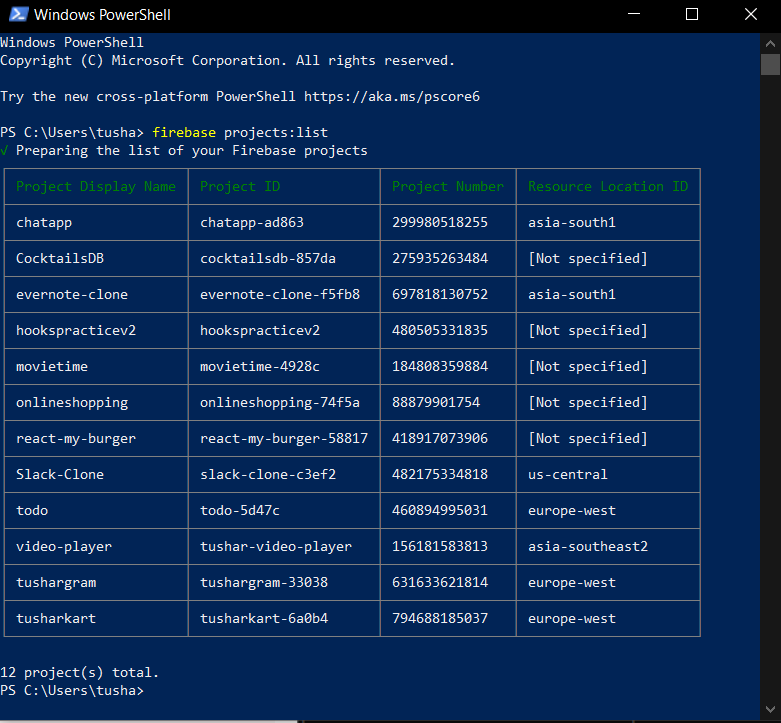This screenshot has width=781, height=723.
Task: Click the PowerShell icon in title bar
Action: [x=19, y=14]
